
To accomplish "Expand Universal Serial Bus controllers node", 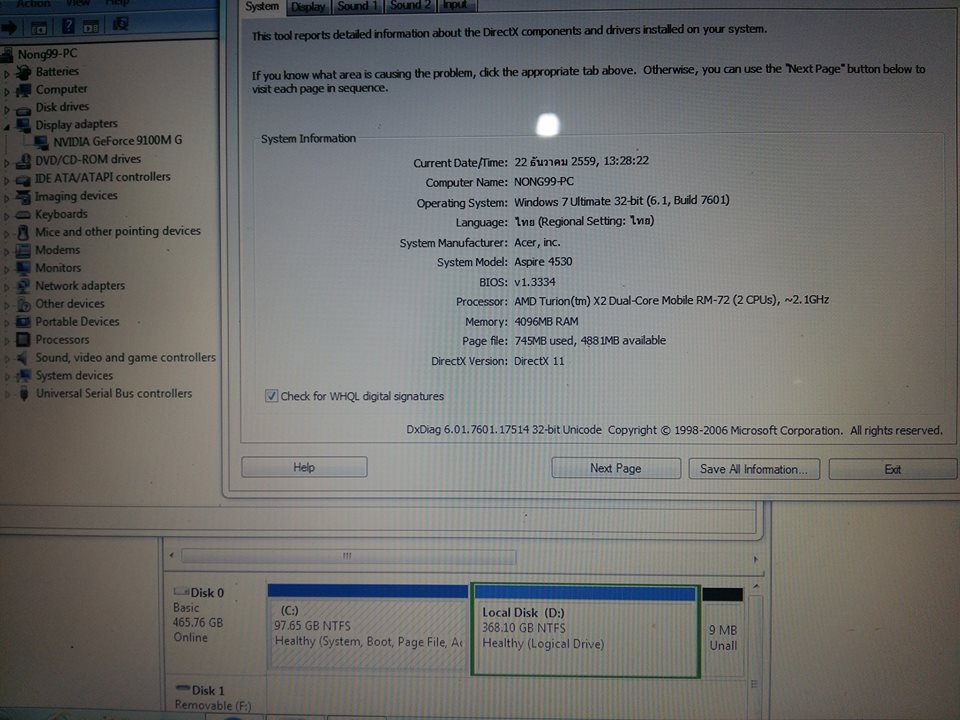I will 7,395.
